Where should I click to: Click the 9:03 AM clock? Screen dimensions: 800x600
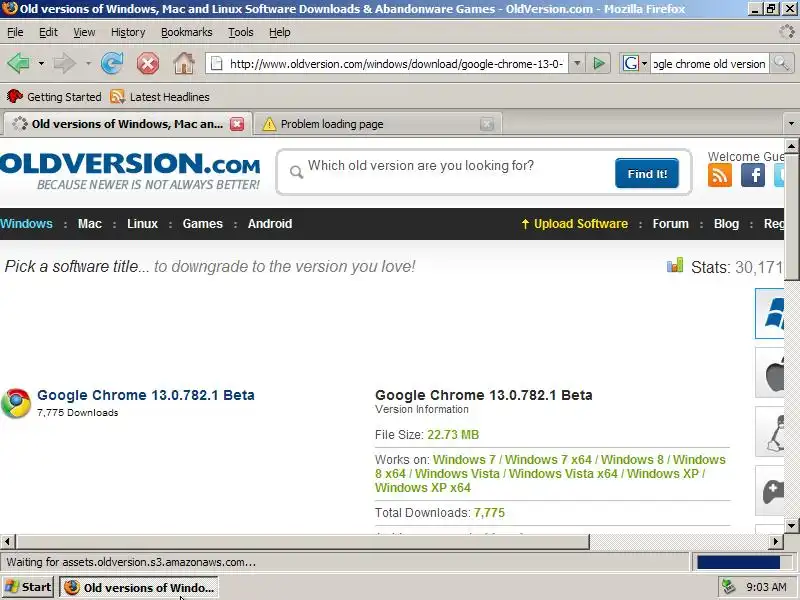766,587
